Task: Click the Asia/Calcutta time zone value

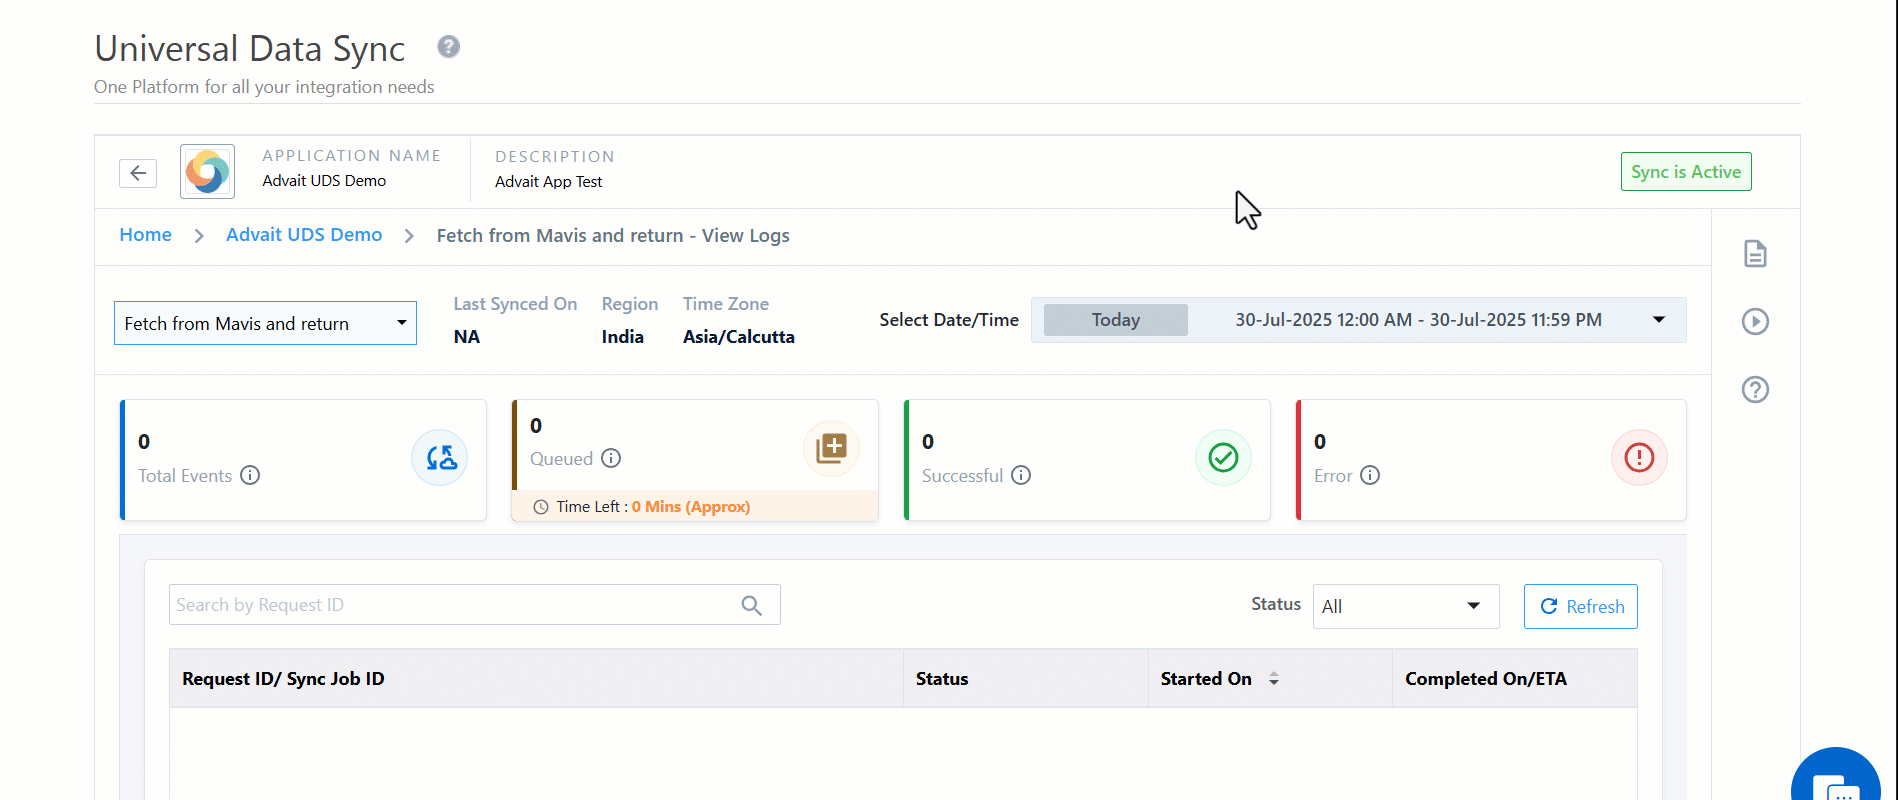Action: click(739, 337)
